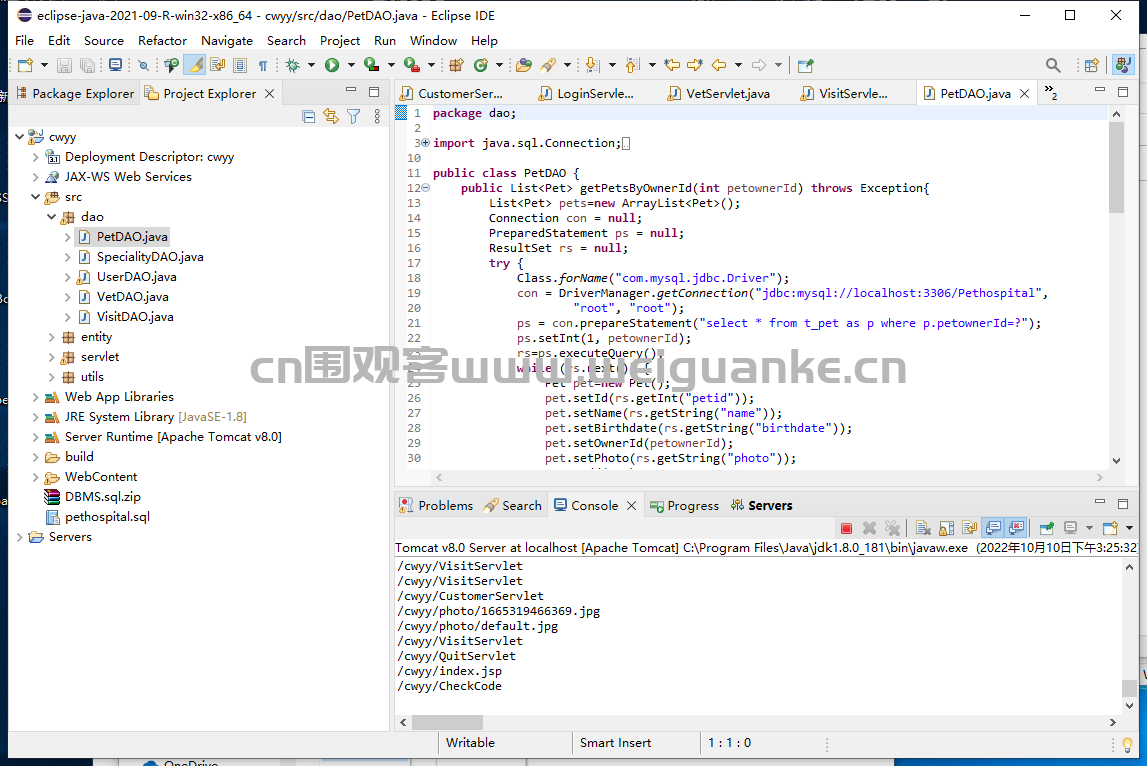This screenshot has width=1147, height=766.
Task: Click Remove All Terminated Launches icon
Action: [x=892, y=528]
